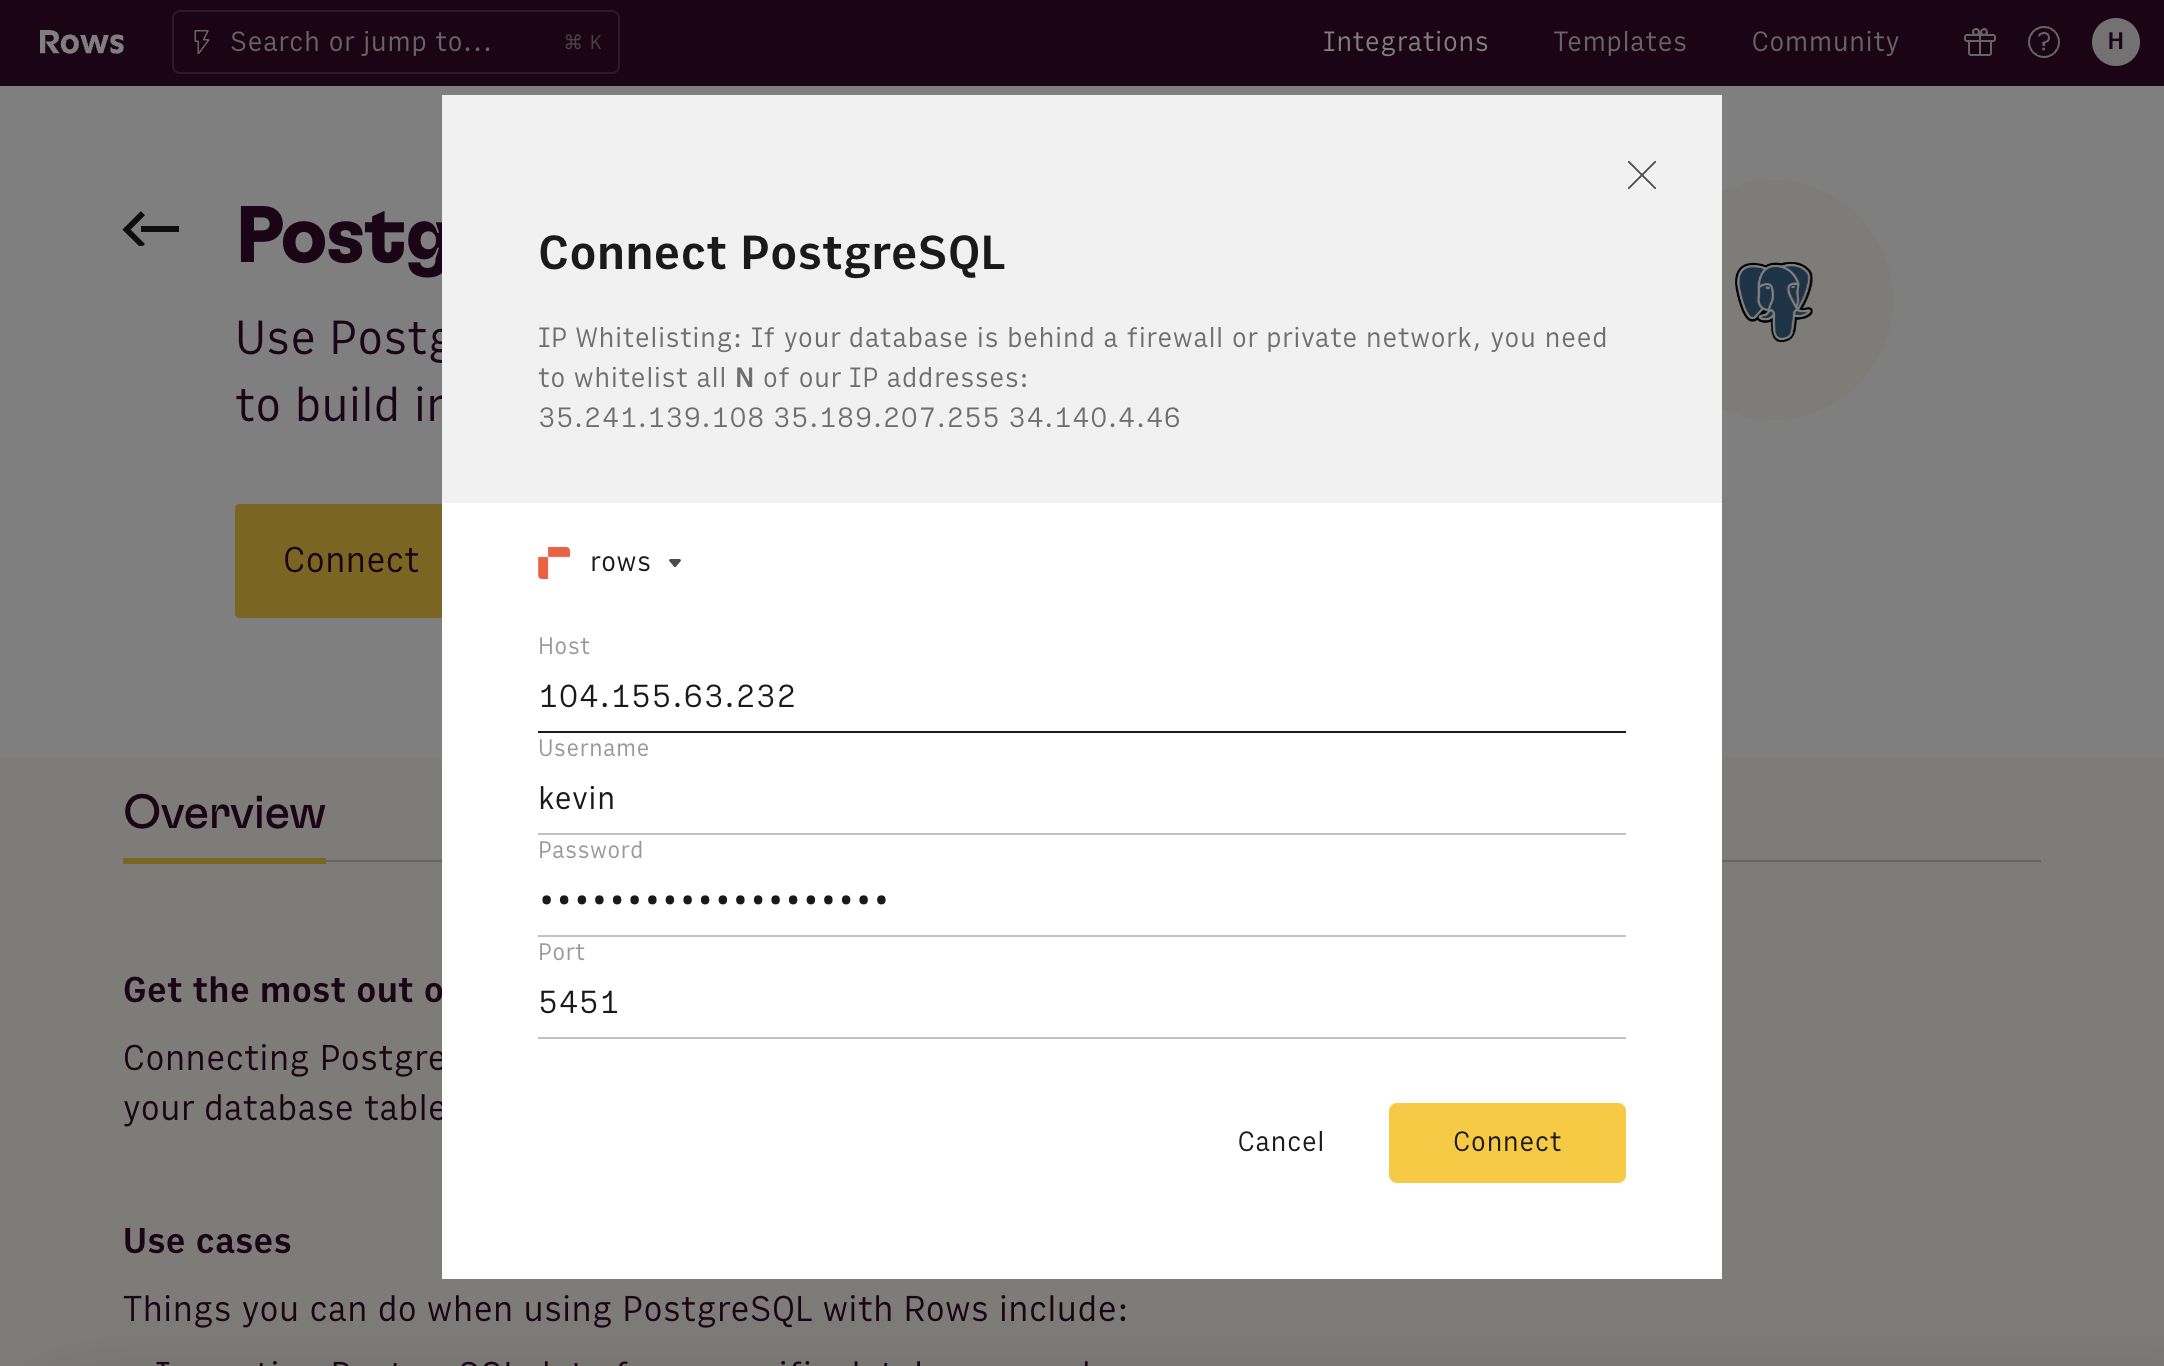Click the Port field showing 5451

(1081, 1002)
